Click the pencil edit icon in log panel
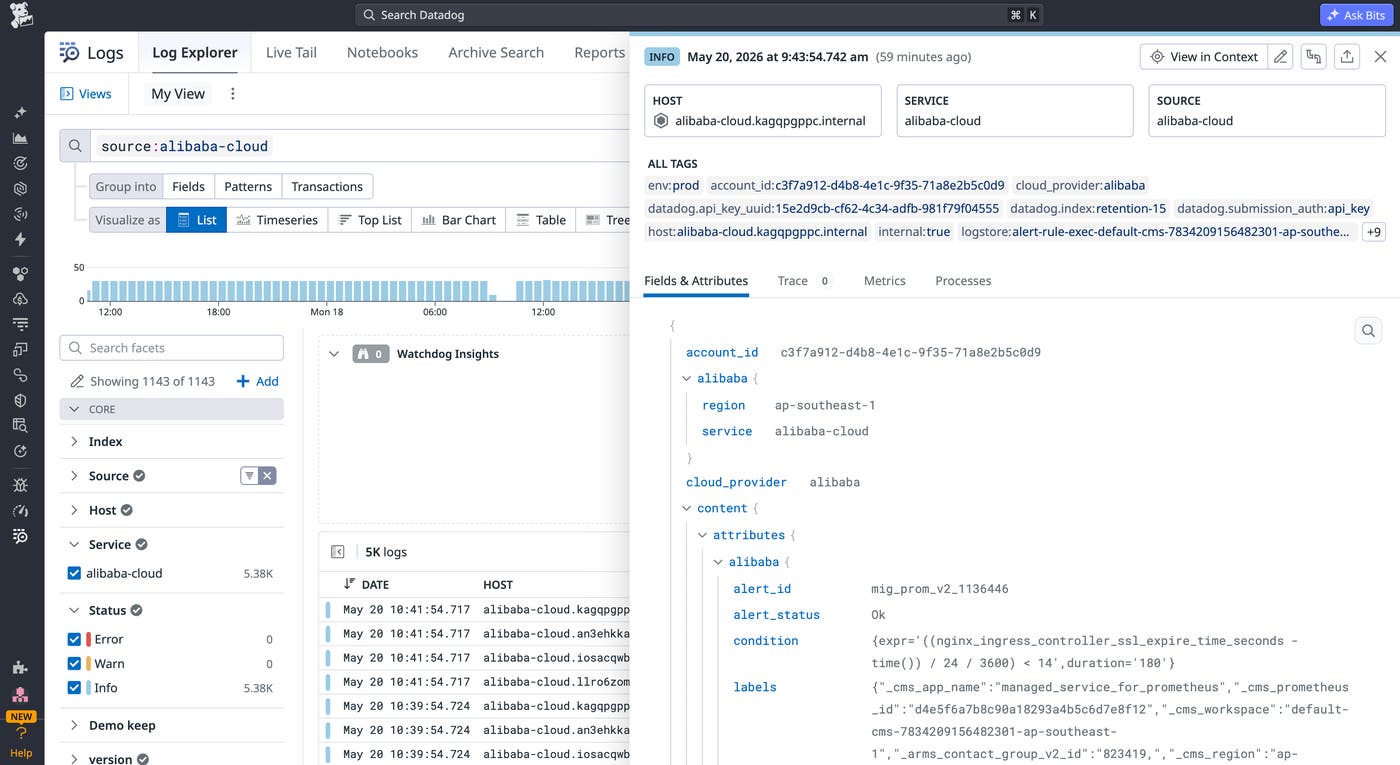 1281,57
